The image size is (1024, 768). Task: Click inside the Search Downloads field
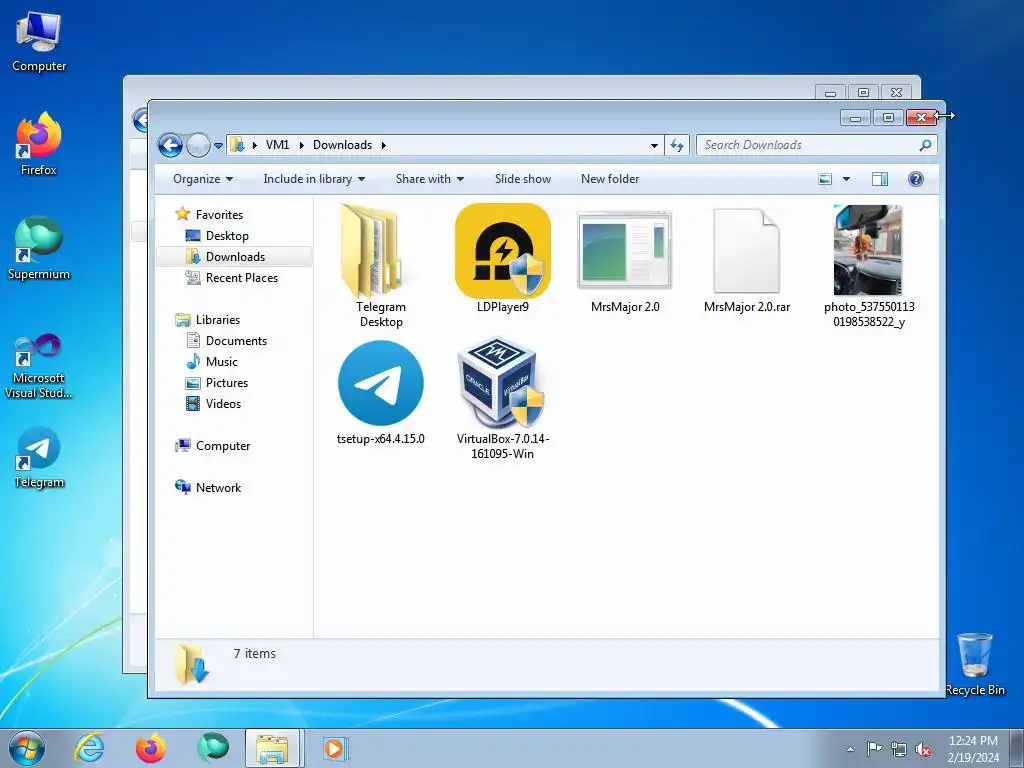(816, 145)
